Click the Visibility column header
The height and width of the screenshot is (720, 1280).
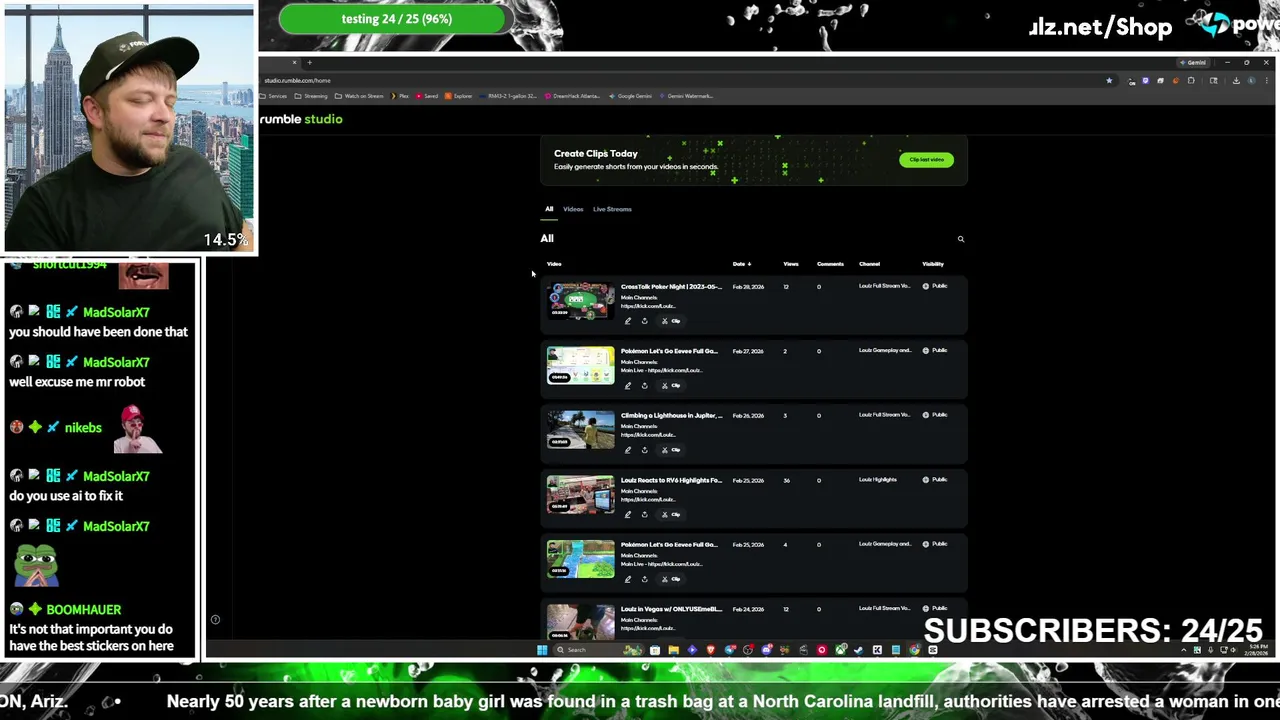click(933, 264)
